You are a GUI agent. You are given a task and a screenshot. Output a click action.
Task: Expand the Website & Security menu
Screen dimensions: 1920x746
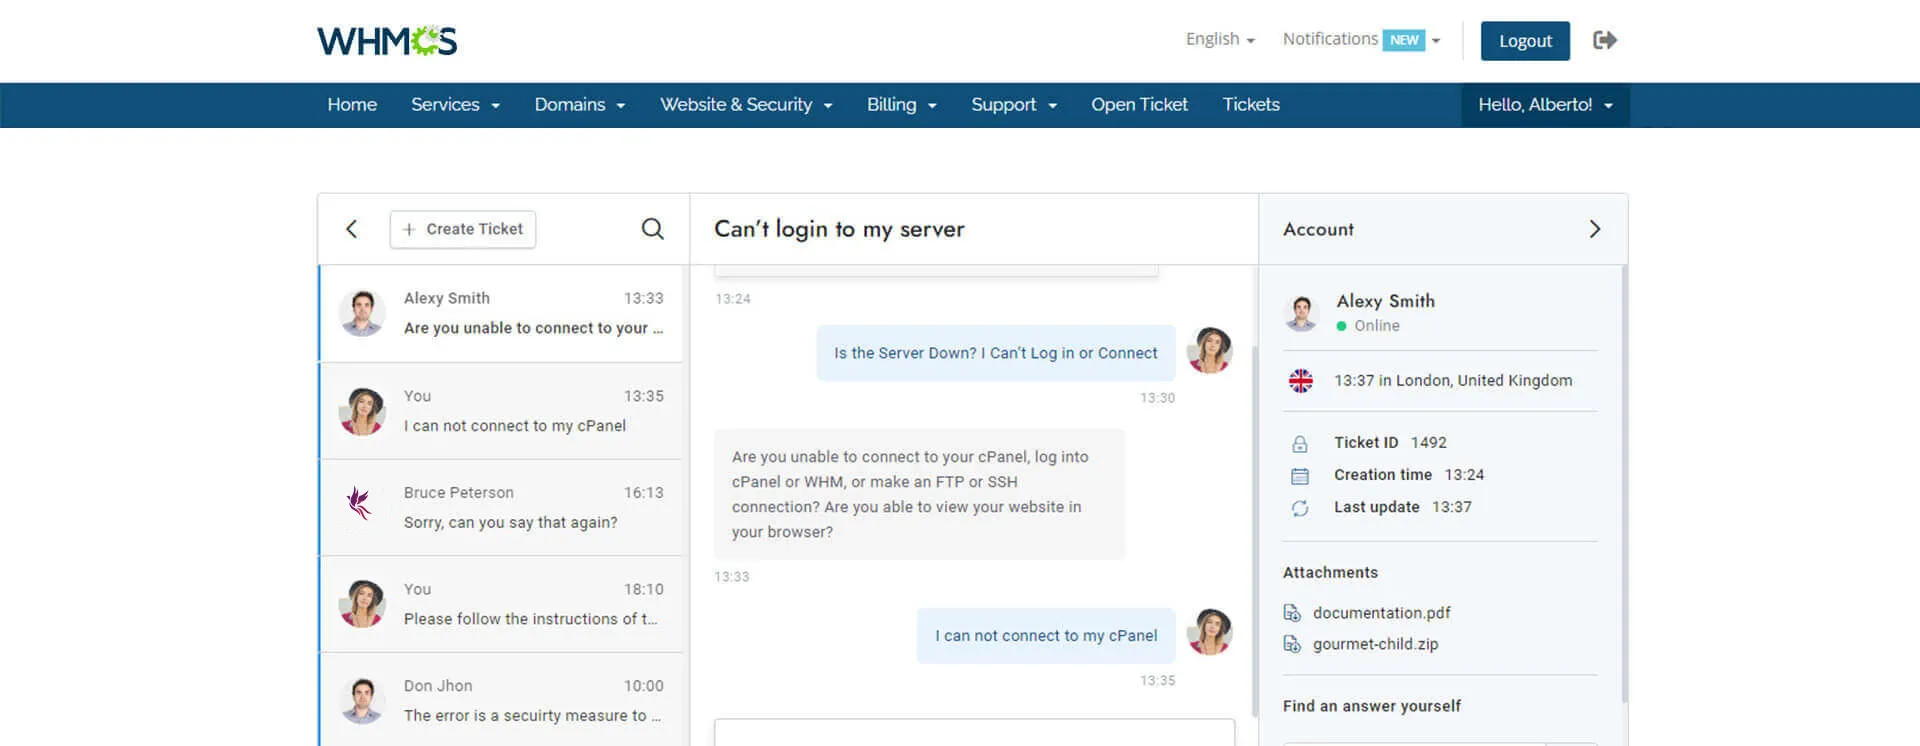746,105
